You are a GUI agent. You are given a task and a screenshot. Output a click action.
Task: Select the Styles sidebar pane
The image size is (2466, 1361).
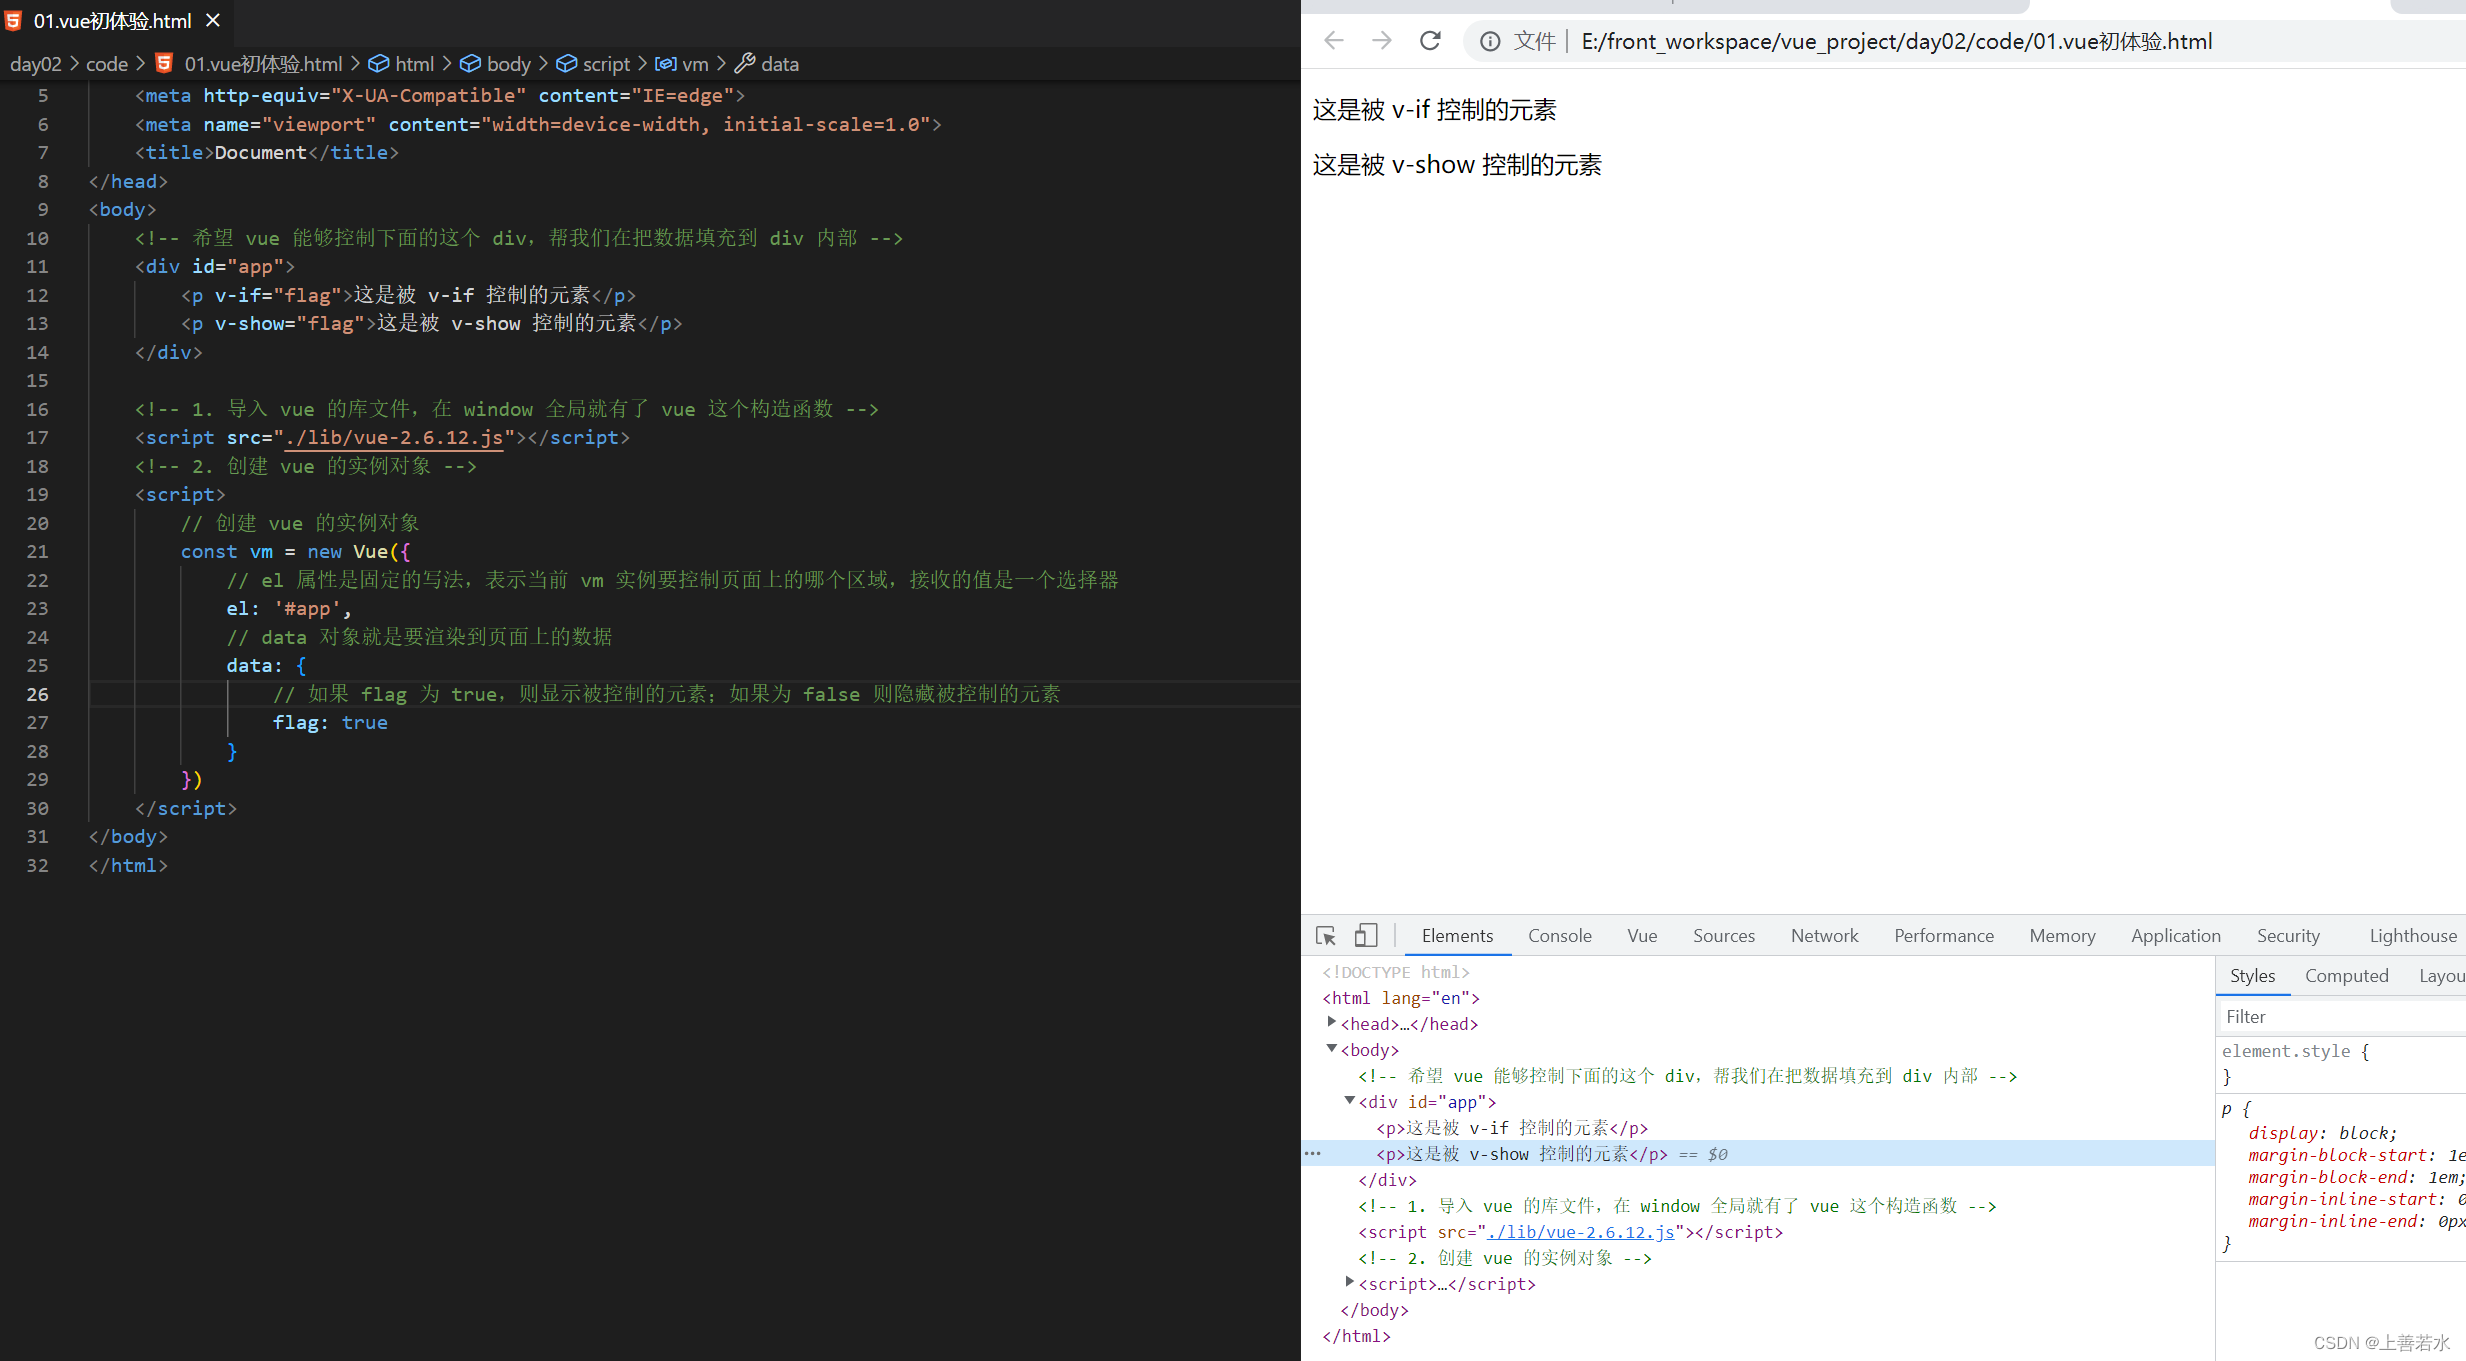(2252, 976)
